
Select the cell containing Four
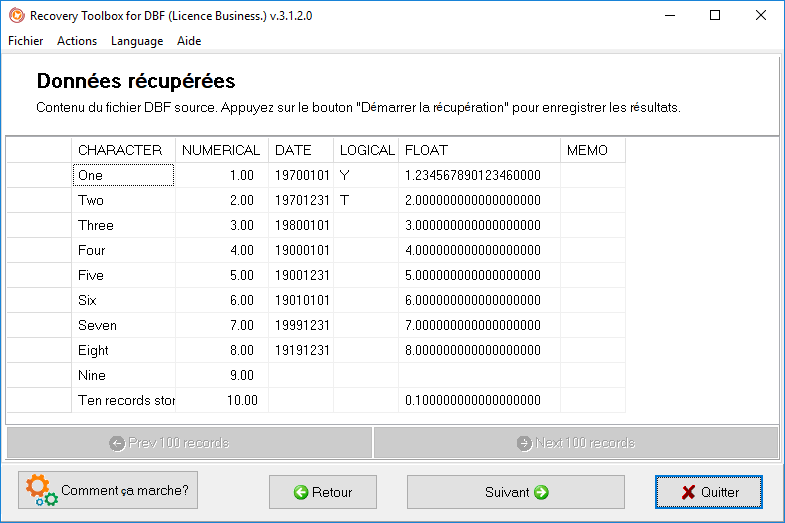124,250
